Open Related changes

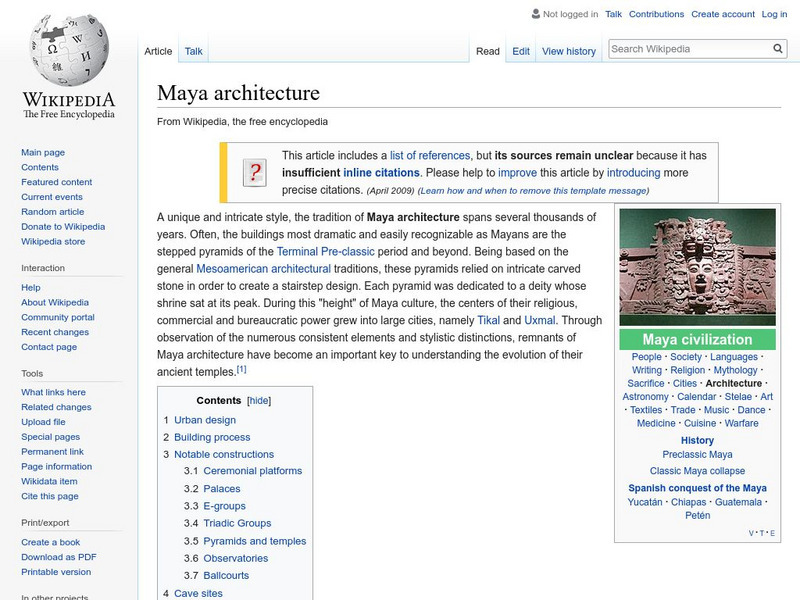56,407
